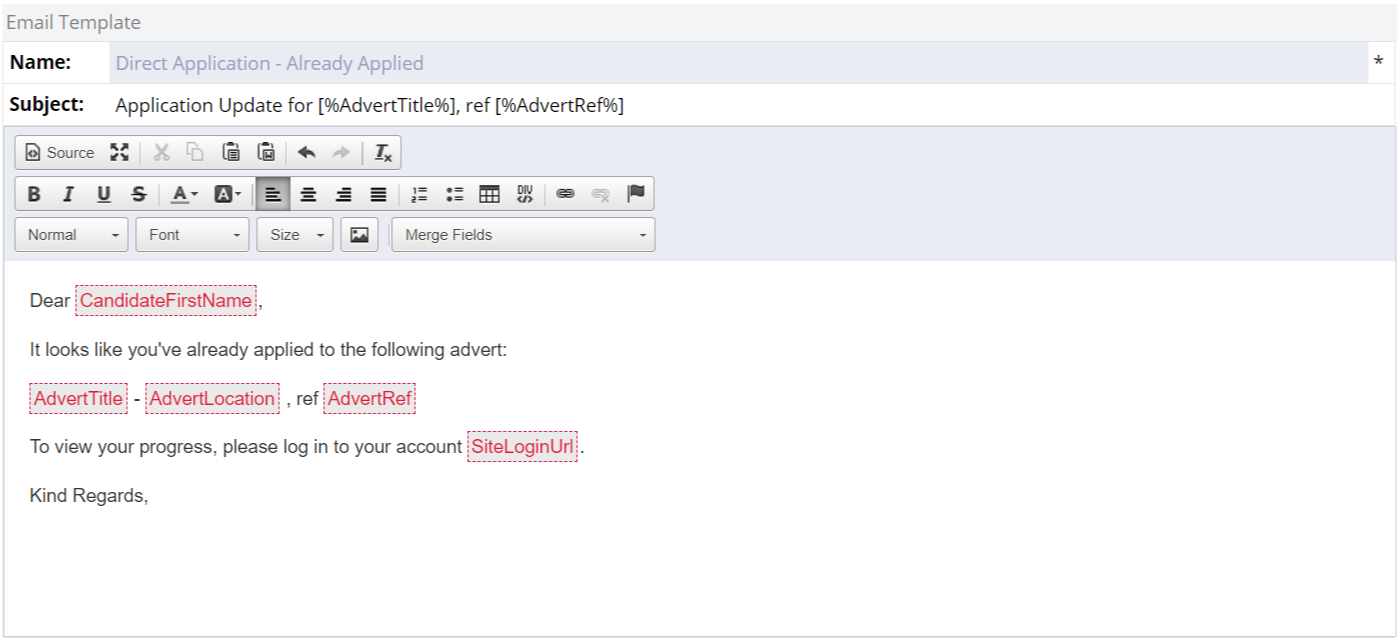Align text left
Viewport: 1397px width, 640px height.
(x=273, y=194)
